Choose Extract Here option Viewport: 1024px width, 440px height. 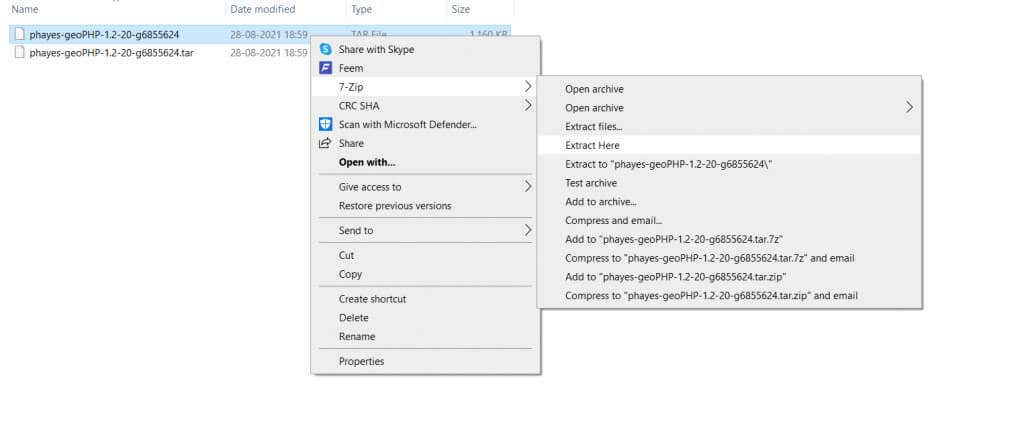[729, 146]
